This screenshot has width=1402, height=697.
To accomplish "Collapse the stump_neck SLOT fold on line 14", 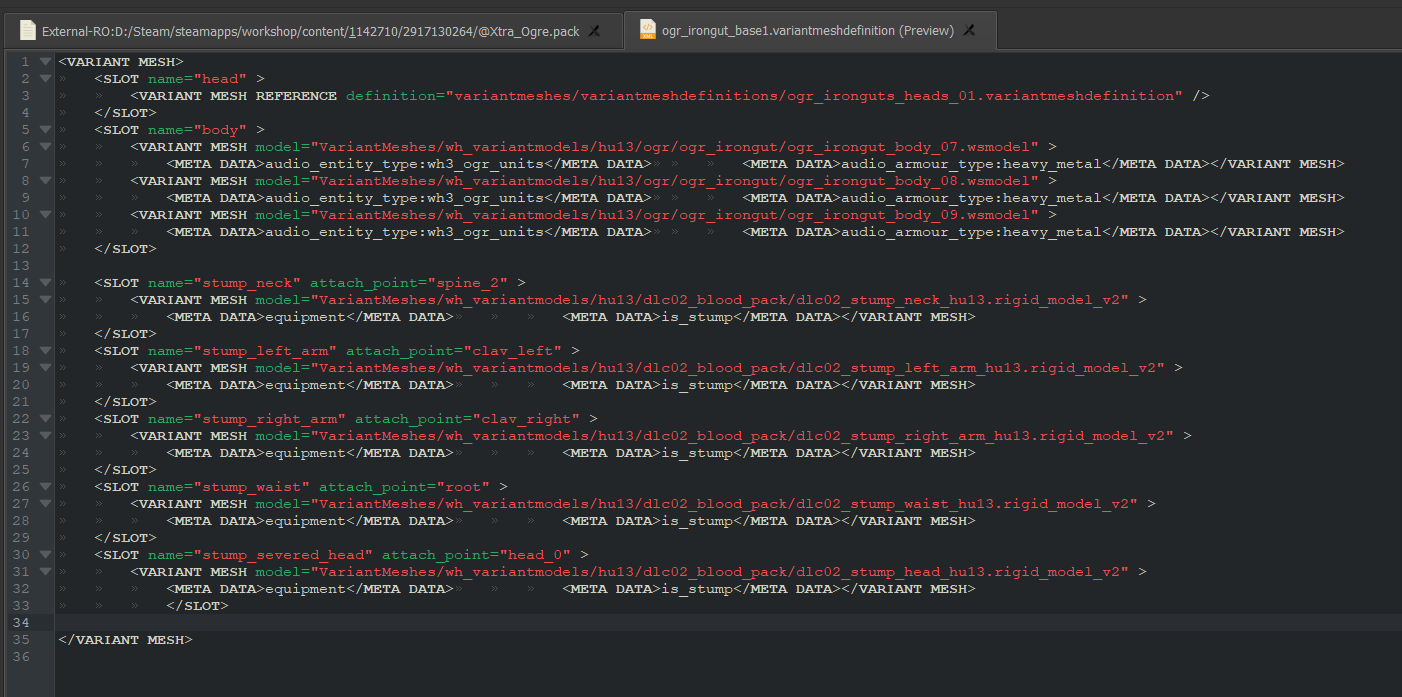I will coord(45,282).
